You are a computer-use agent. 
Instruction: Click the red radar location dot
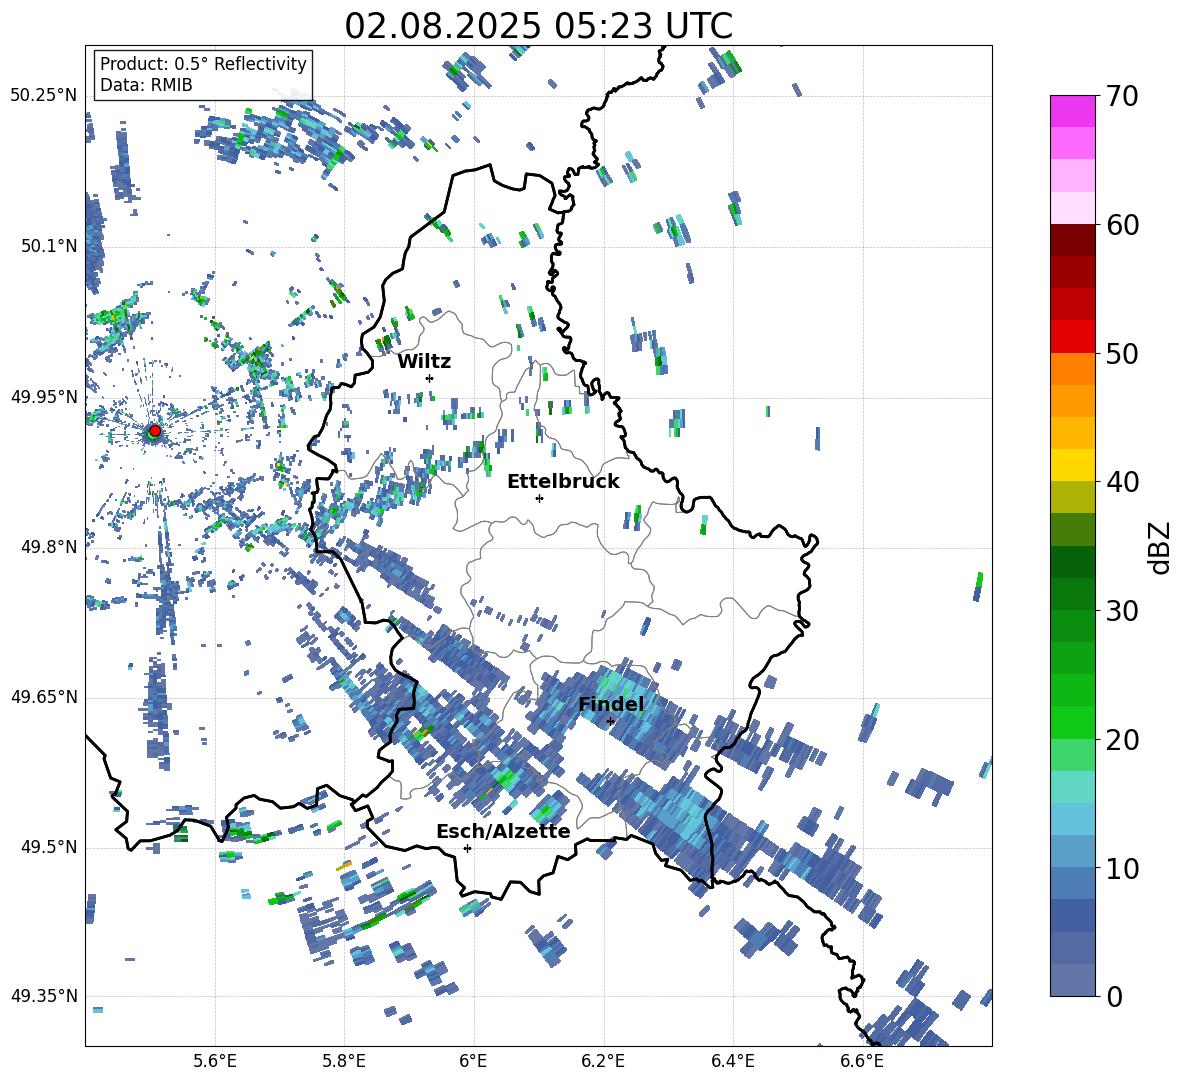coord(155,431)
